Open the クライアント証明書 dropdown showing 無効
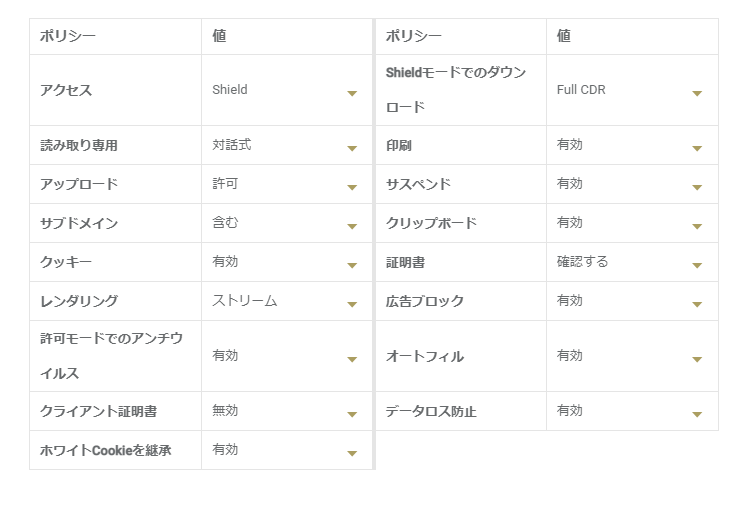This screenshot has height=508, width=748. (x=352, y=414)
